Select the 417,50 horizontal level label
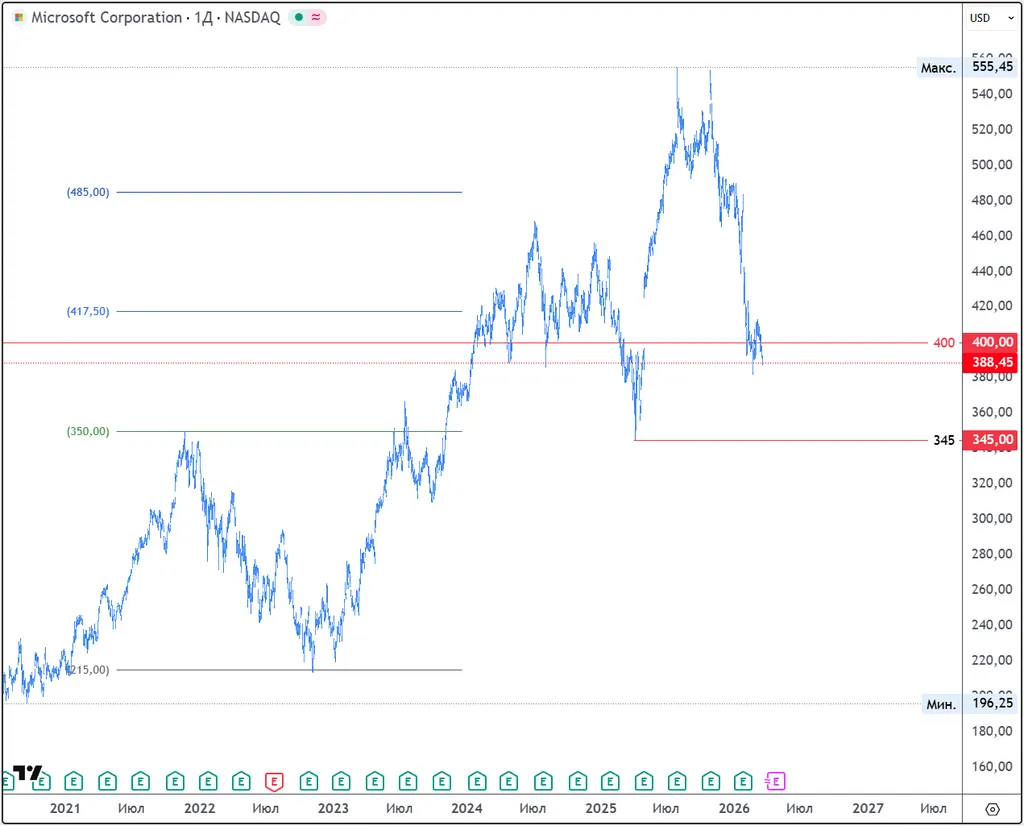The width and height of the screenshot is (1024, 826). pyautogui.click(x=88, y=311)
